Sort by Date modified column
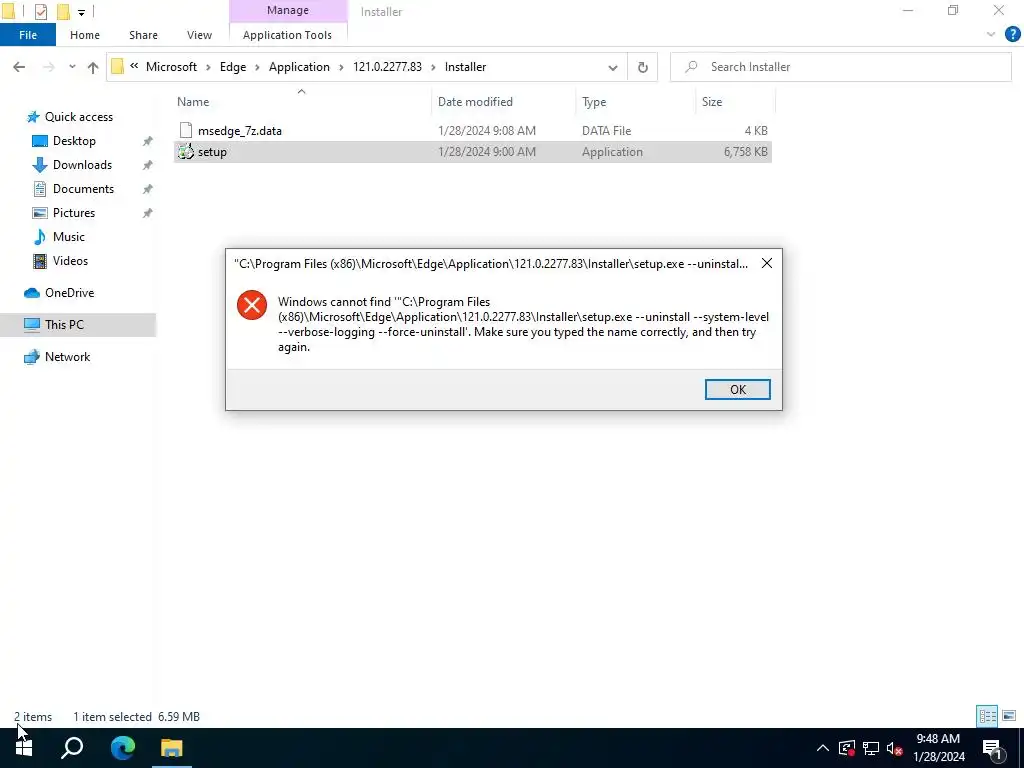This screenshot has width=1024, height=768. tap(475, 102)
